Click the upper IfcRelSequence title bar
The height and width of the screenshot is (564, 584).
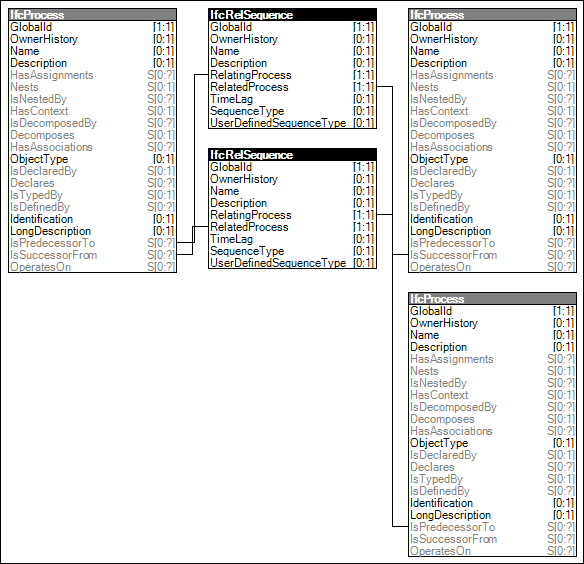pyautogui.click(x=292, y=15)
